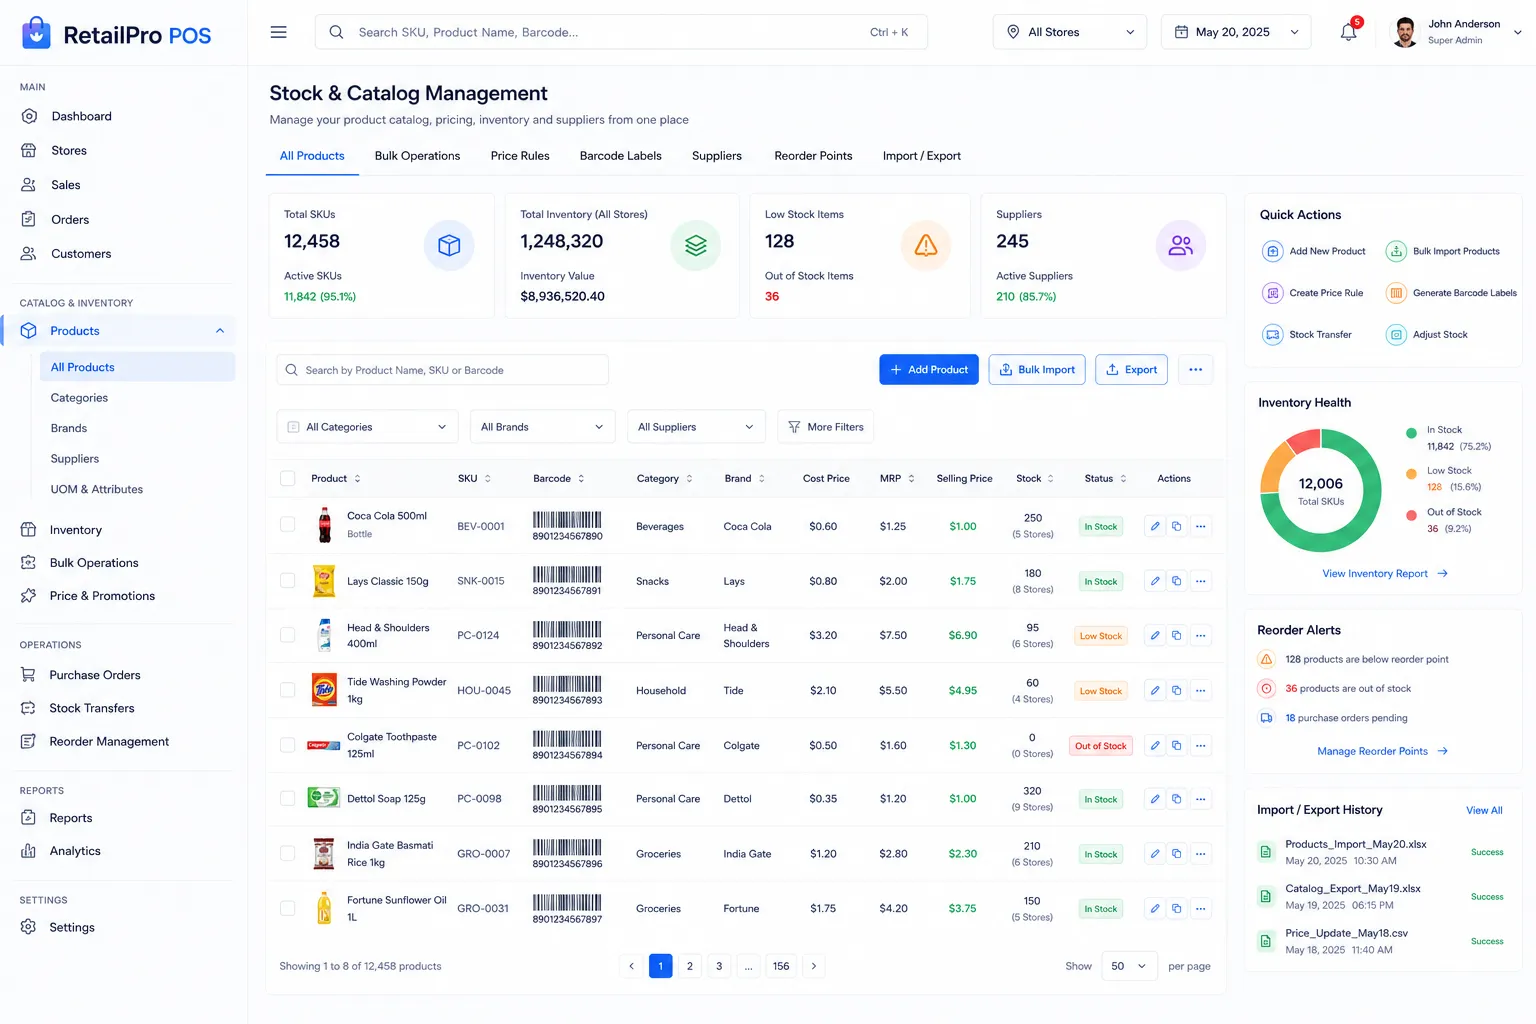Check the Head & Shoulders 400ml checkbox

click(288, 635)
